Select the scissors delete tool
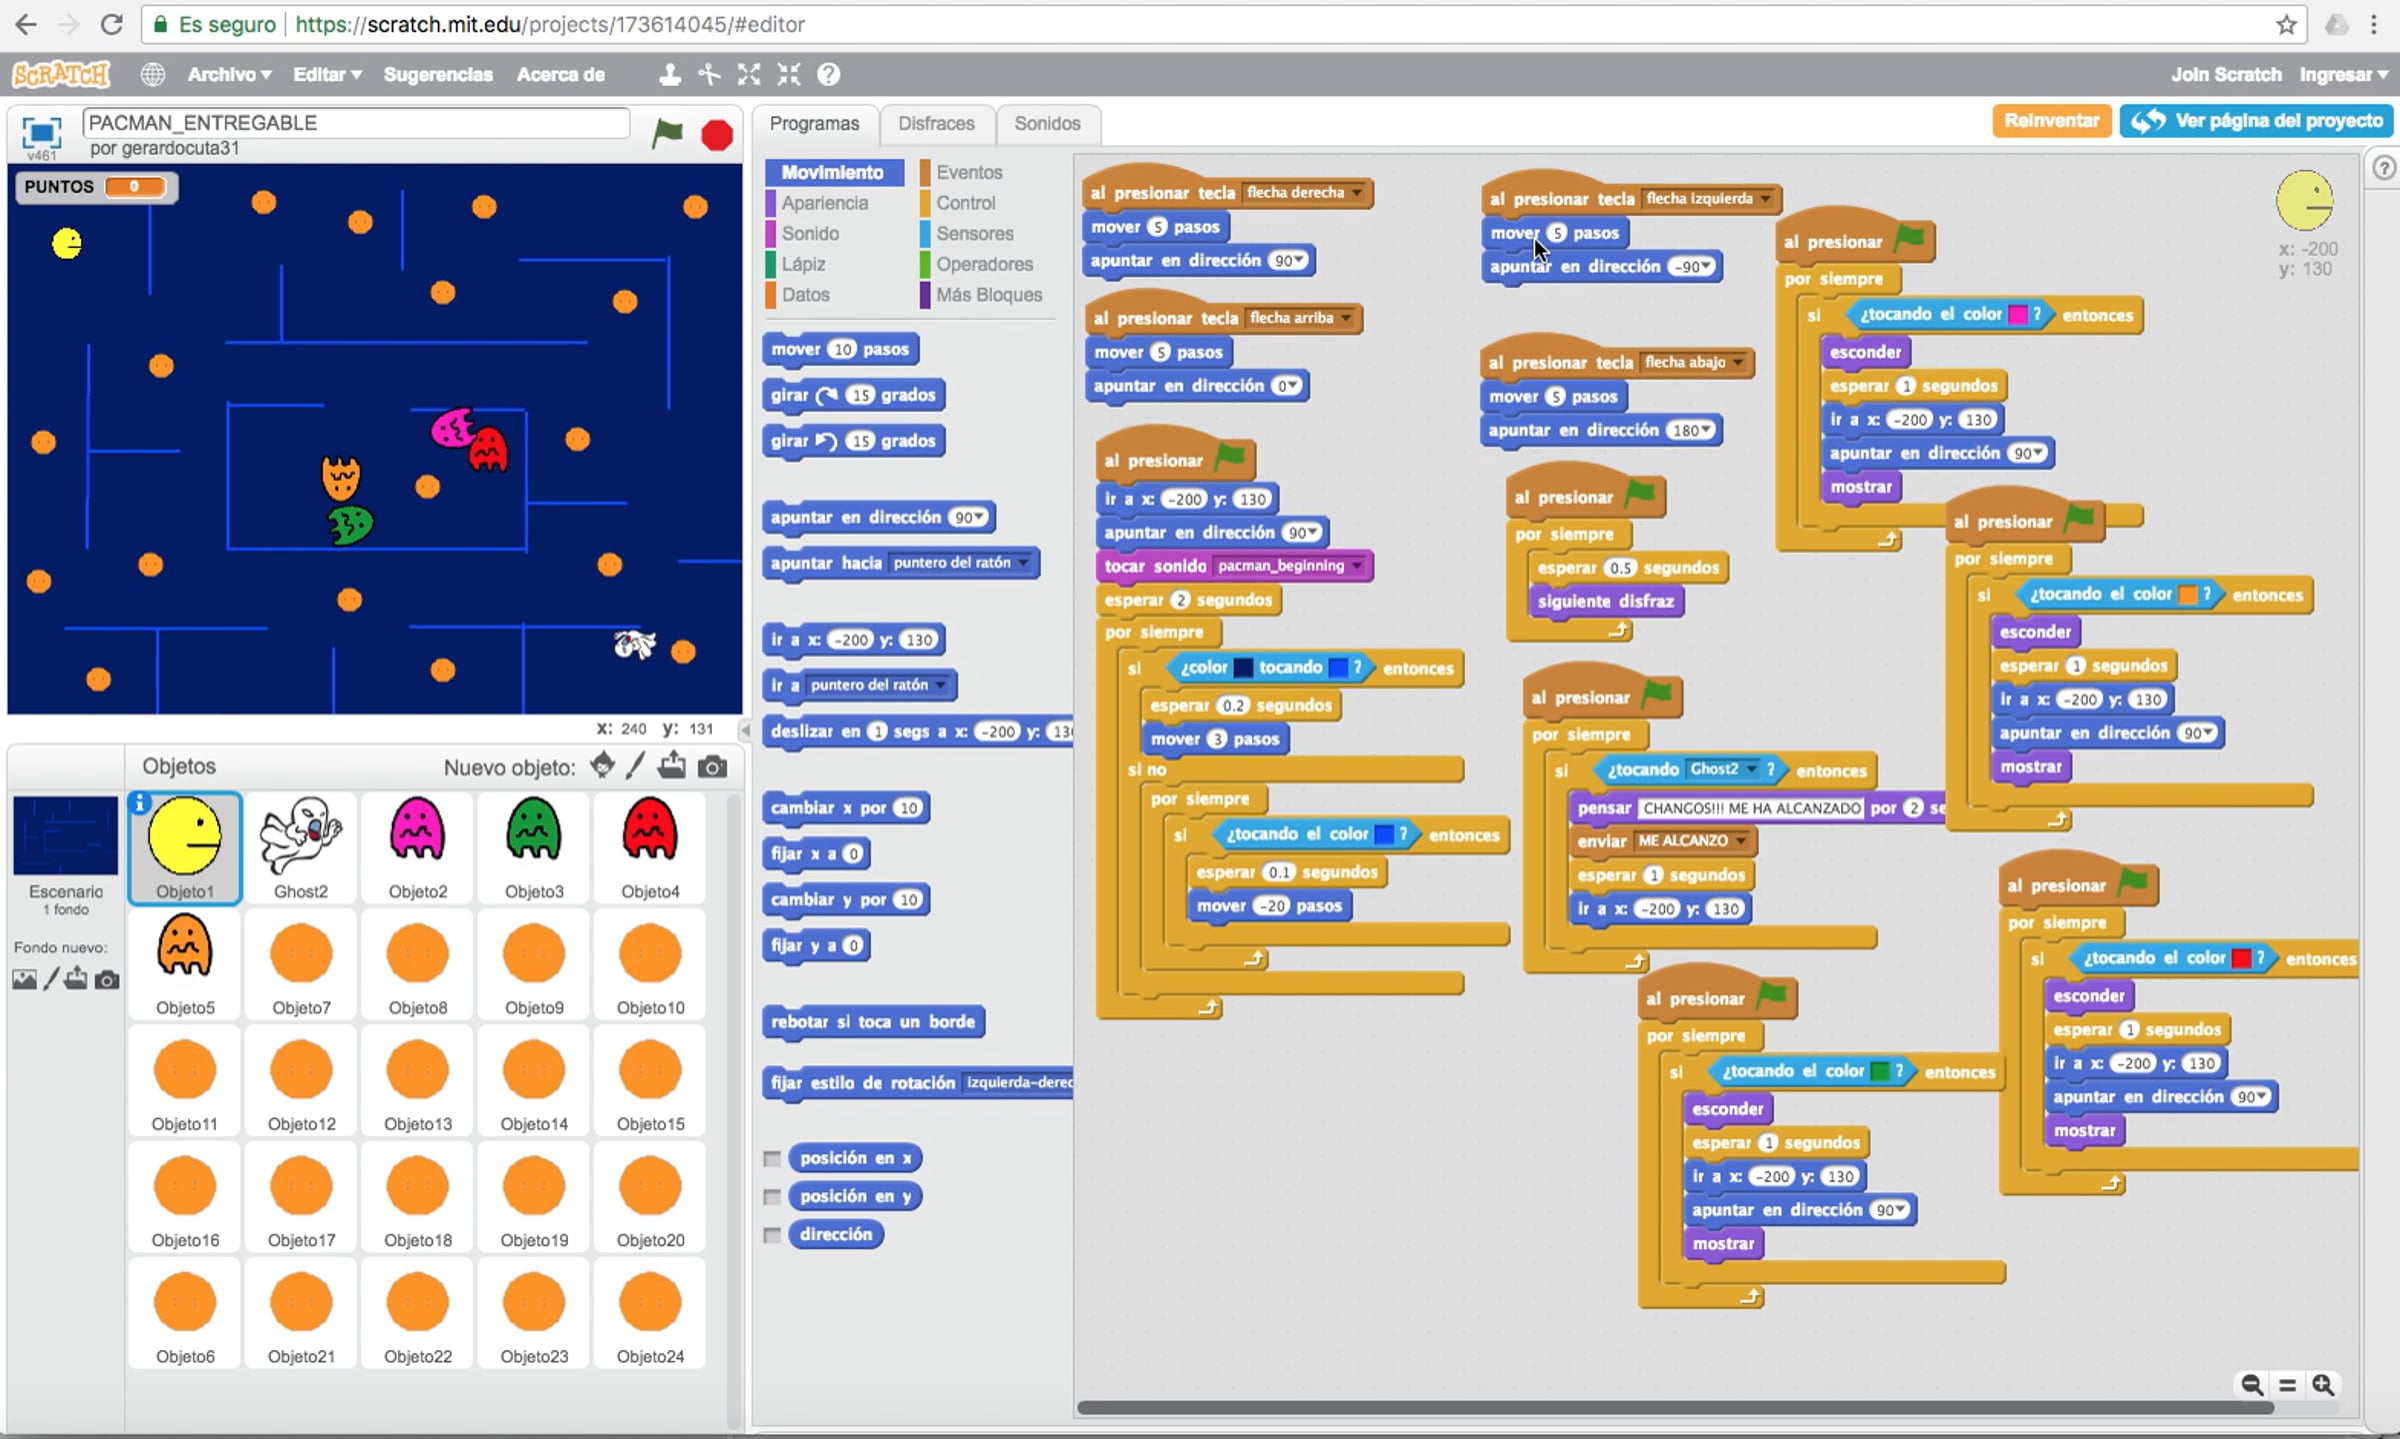The width and height of the screenshot is (2400, 1439). coord(709,74)
